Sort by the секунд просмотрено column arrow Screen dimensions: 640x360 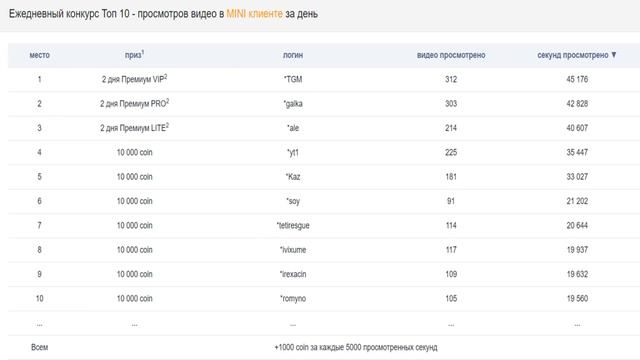(x=613, y=55)
